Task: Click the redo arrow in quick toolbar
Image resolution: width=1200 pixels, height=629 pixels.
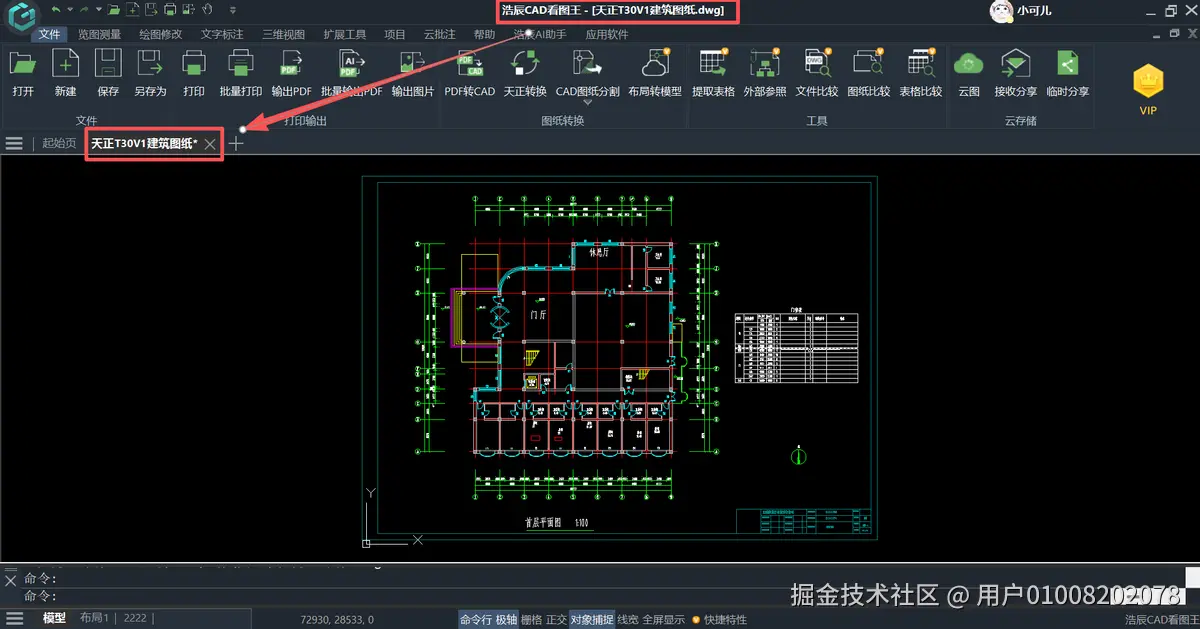Action: pyautogui.click(x=85, y=10)
